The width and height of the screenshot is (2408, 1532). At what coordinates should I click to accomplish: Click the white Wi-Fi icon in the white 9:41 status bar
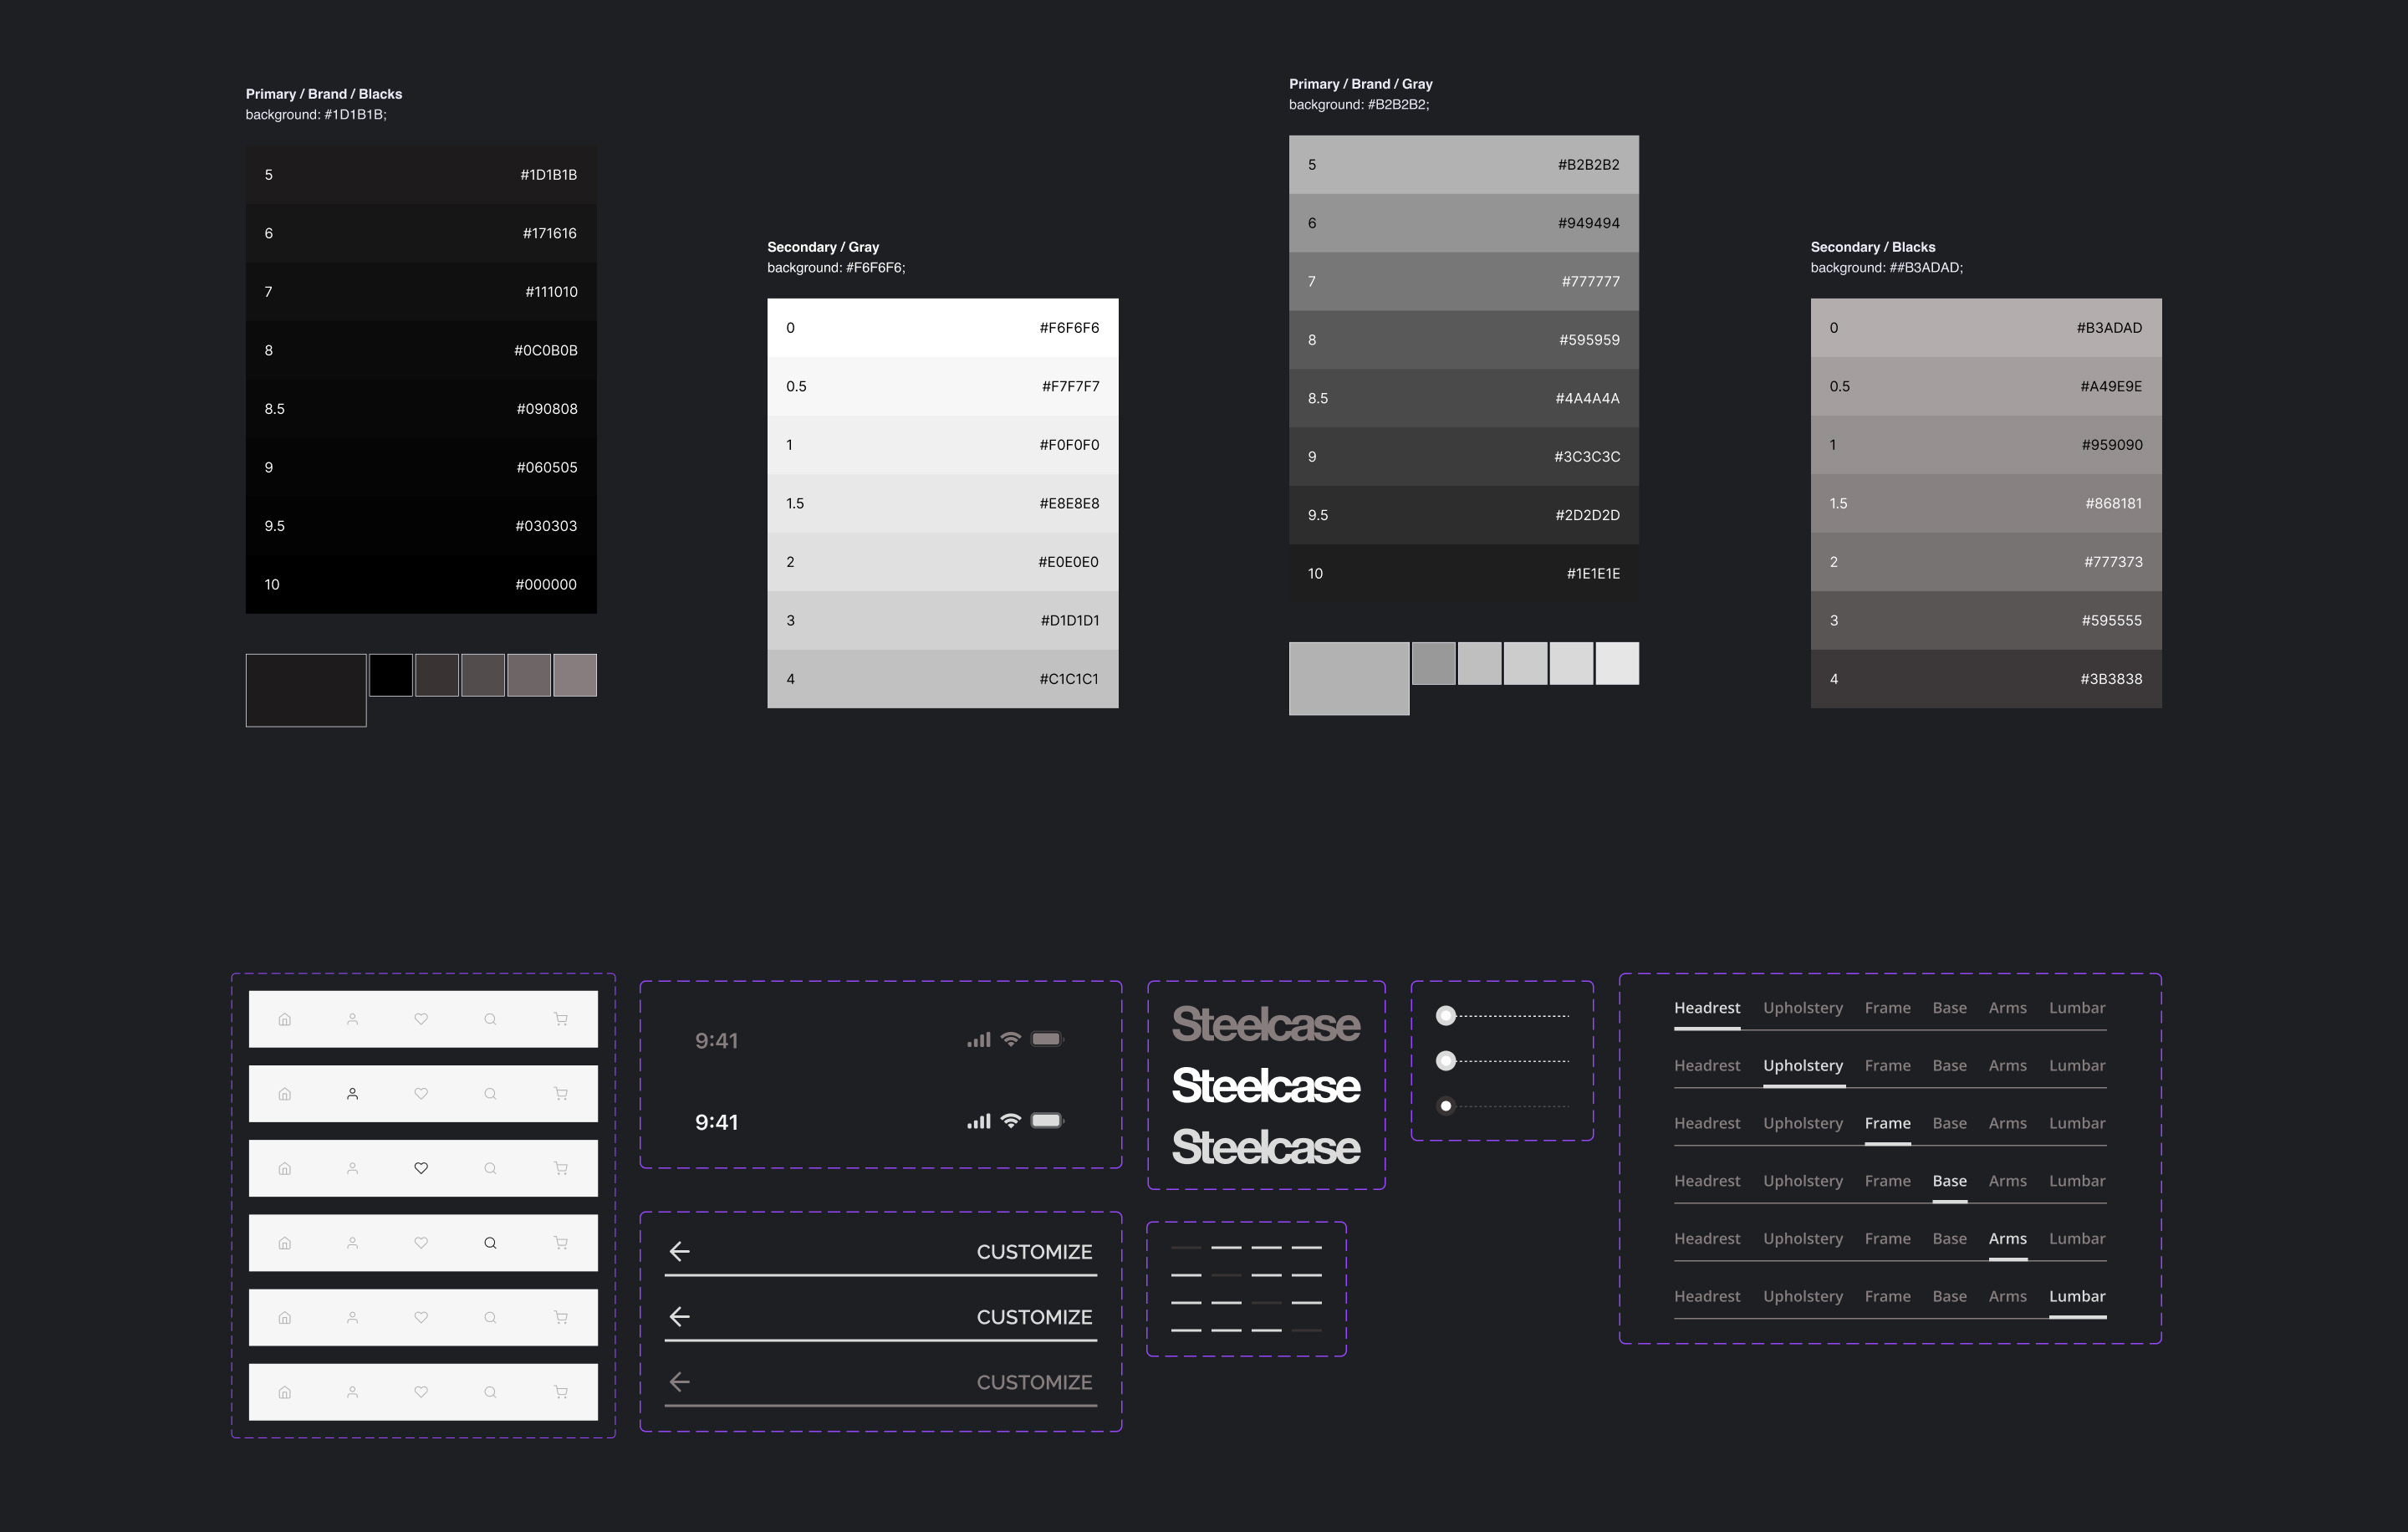tap(1011, 1121)
